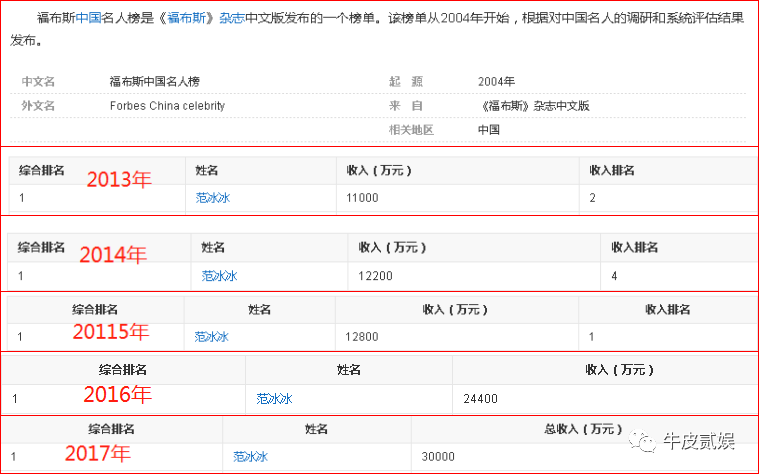Viewport: 759px width, 474px height.
Task: Open the 福布斯 magazine link in intro
Action: coord(186,18)
